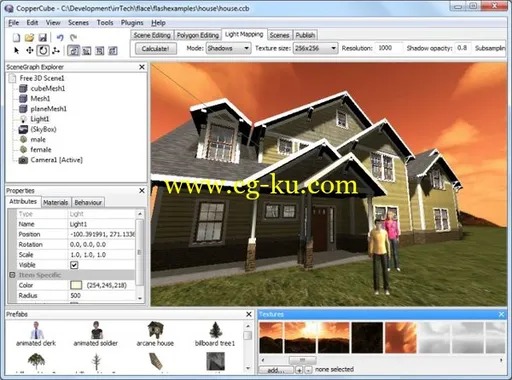Choose the Move tool with four arrows
This screenshot has width=512, height=380.
pyautogui.click(x=30, y=51)
